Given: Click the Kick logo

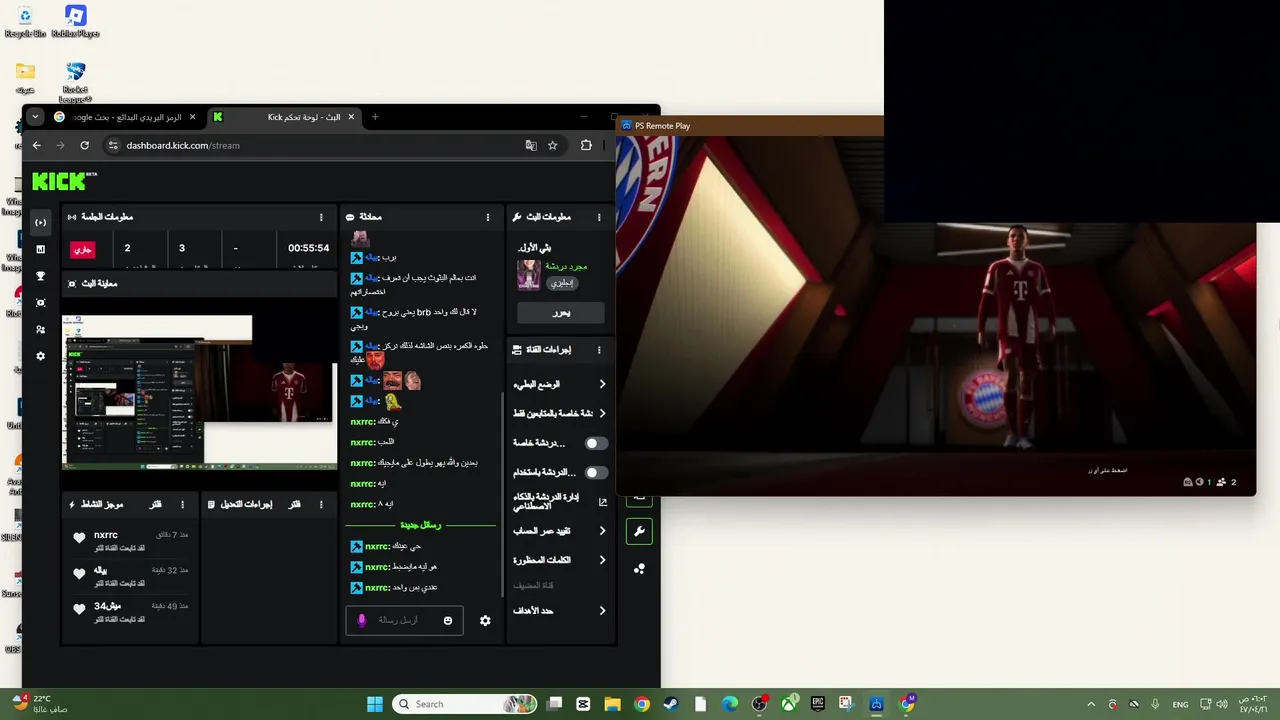Looking at the screenshot, I should click(x=64, y=180).
